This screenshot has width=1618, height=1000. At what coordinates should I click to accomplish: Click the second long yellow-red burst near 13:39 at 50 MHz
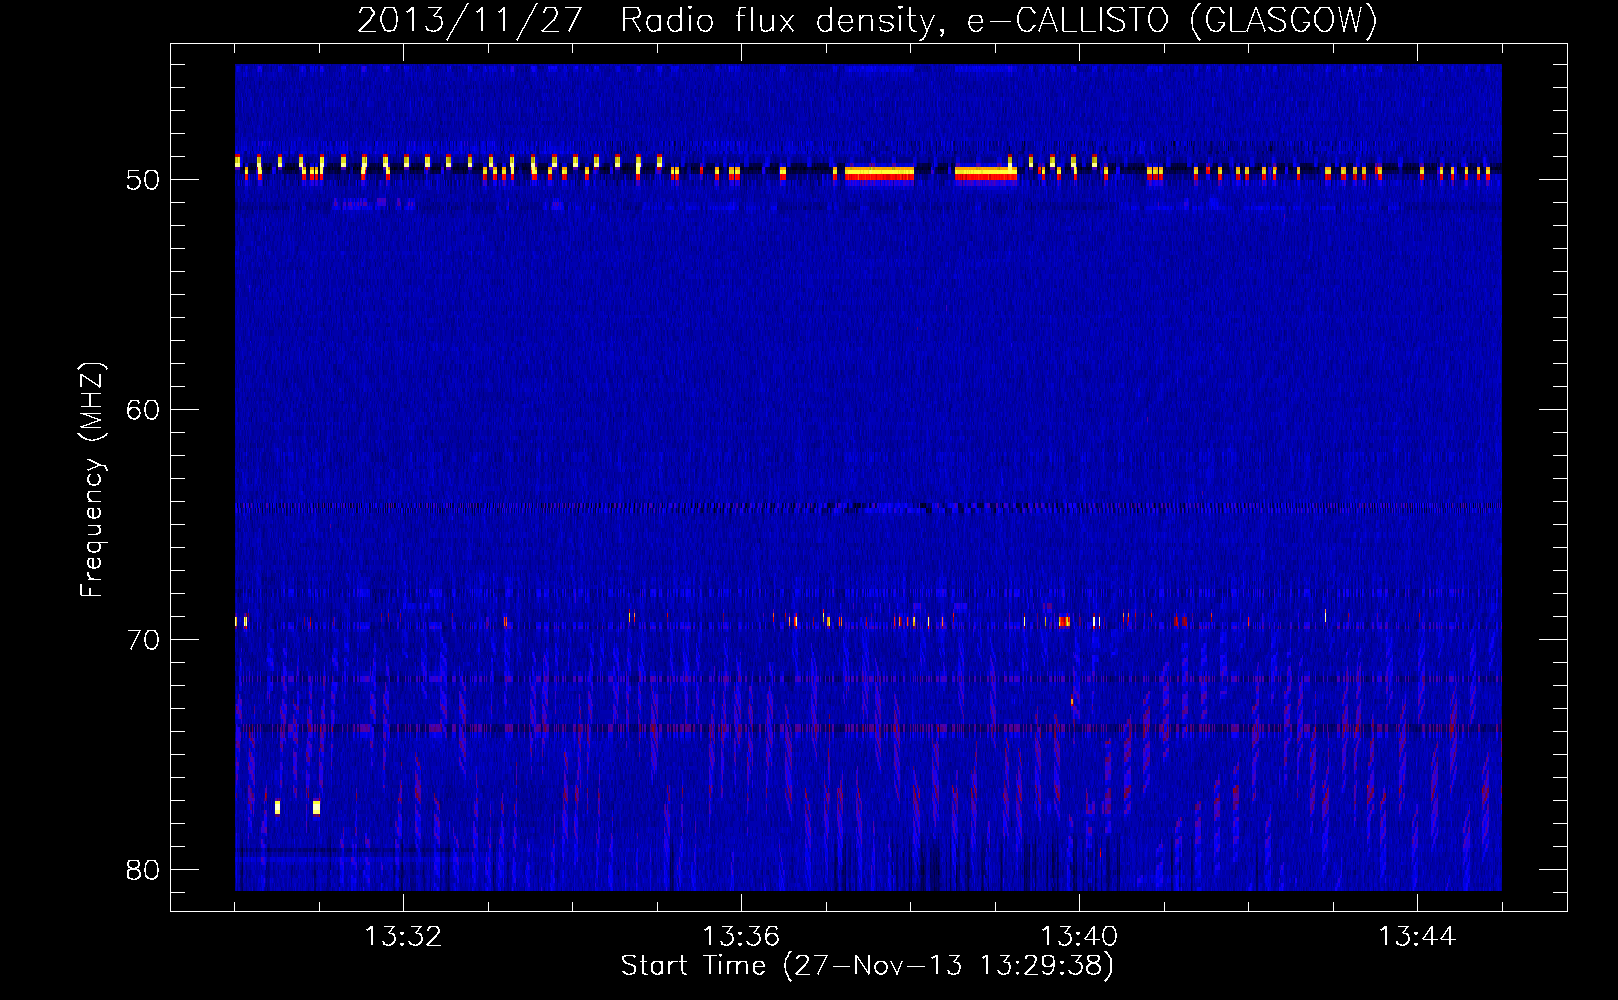[x=986, y=173]
